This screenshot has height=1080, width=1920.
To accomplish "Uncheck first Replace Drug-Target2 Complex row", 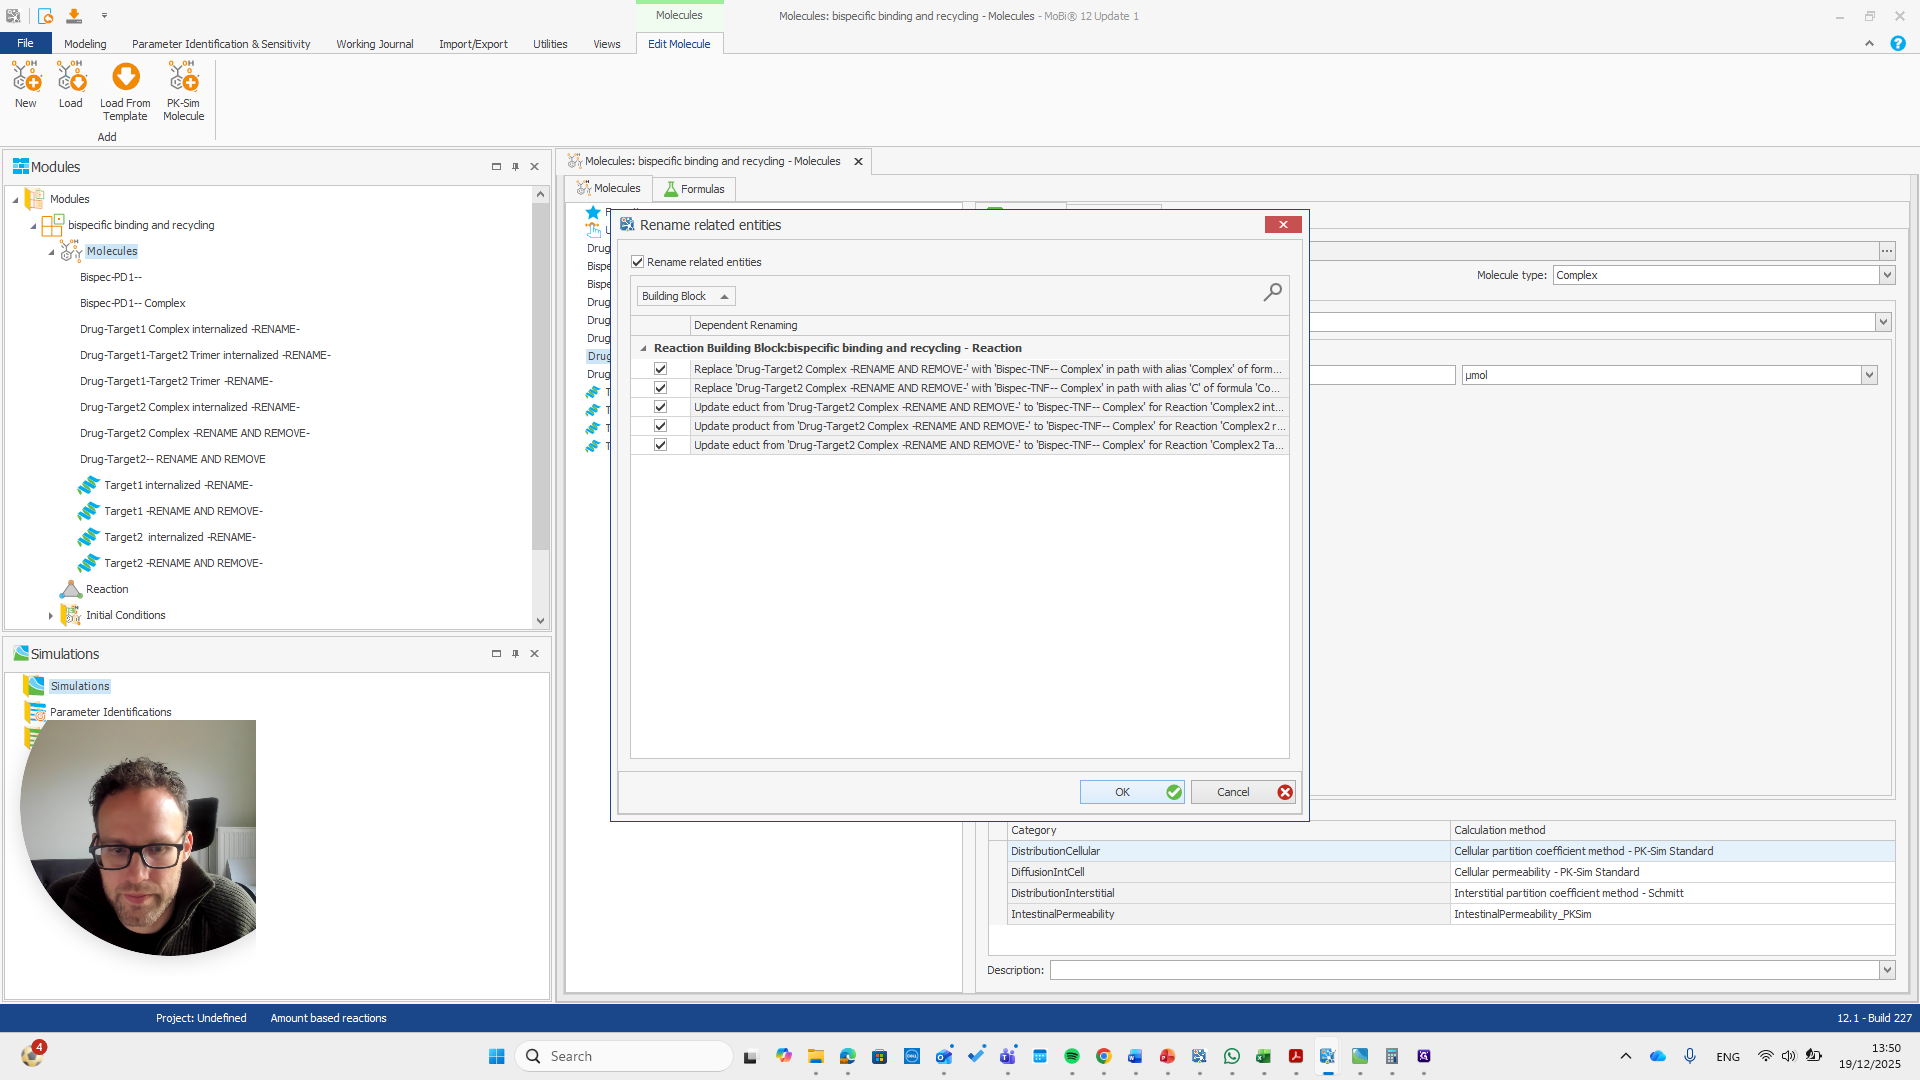I will click(660, 369).
